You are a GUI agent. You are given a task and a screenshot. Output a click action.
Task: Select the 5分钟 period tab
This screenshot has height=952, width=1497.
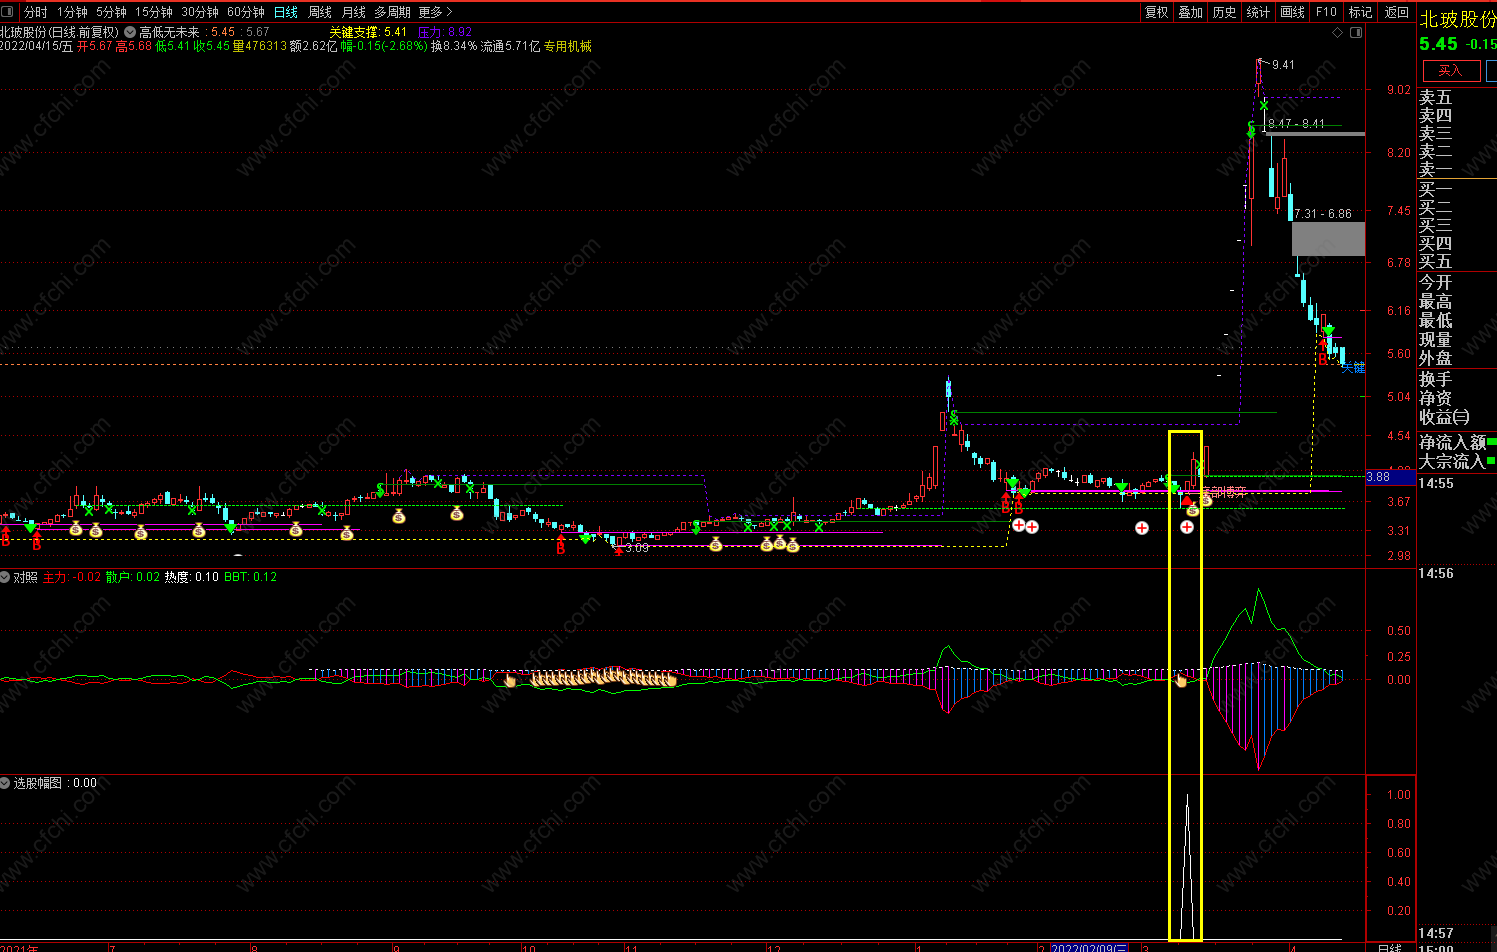[111, 12]
